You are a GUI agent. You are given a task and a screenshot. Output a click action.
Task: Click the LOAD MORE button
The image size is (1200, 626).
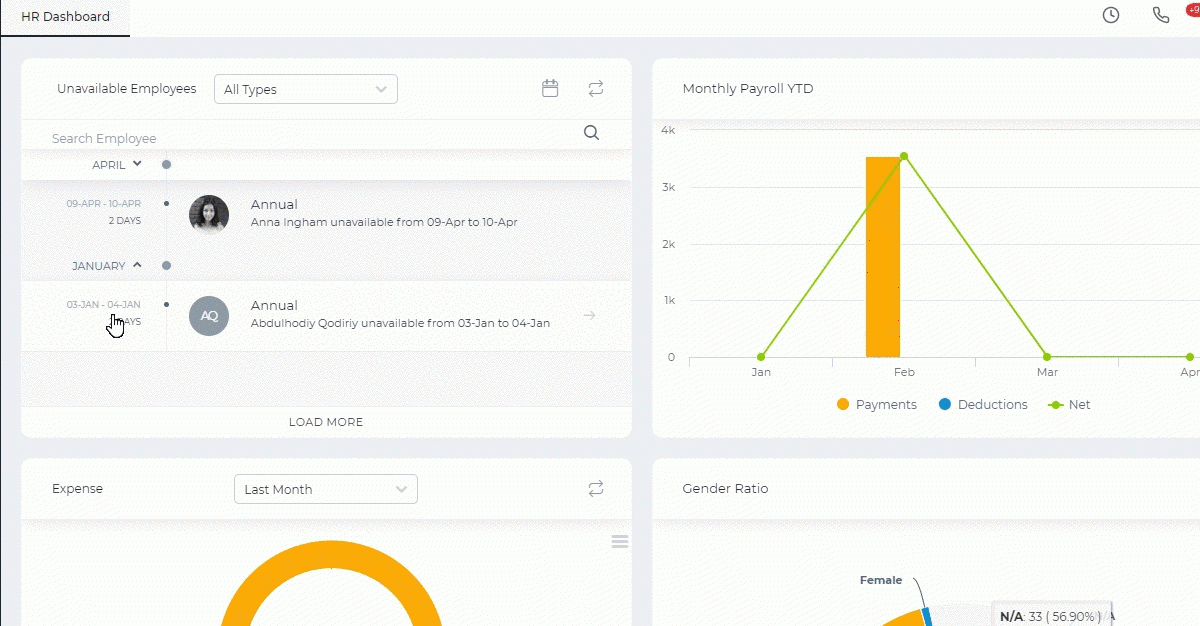pyautogui.click(x=326, y=422)
